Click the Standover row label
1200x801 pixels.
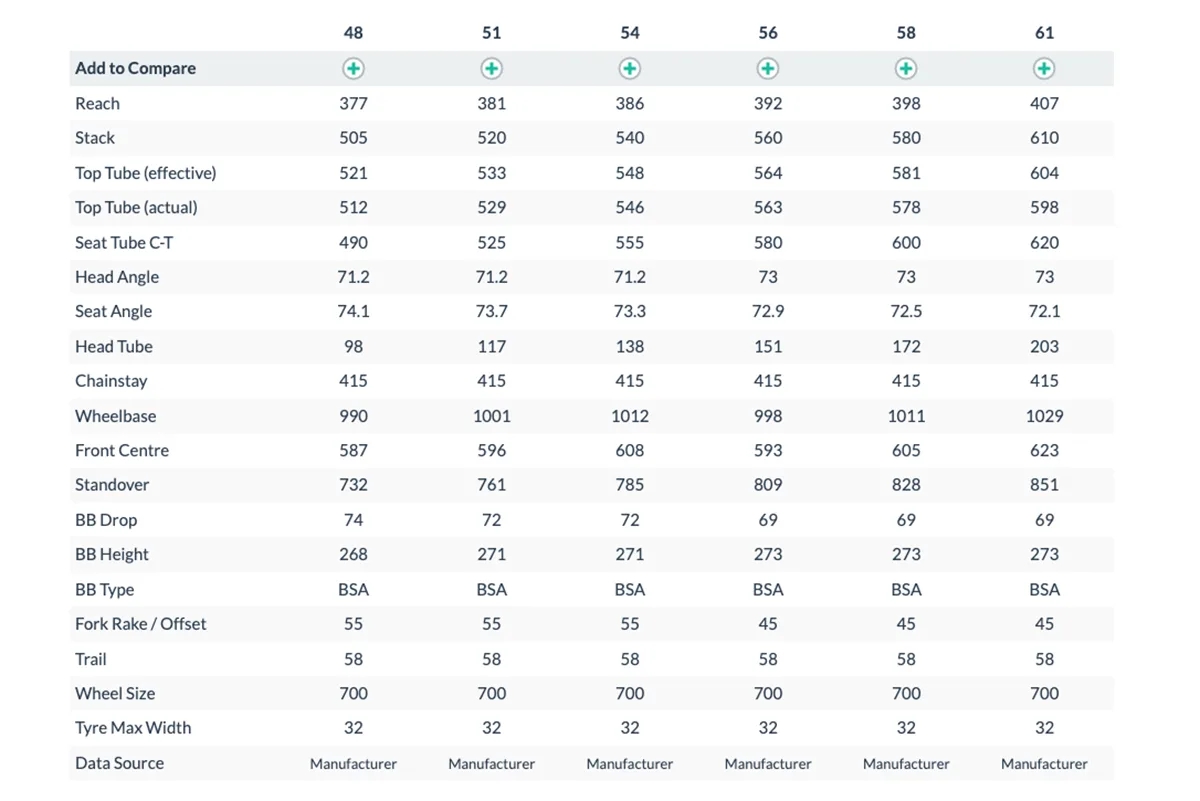(x=112, y=485)
